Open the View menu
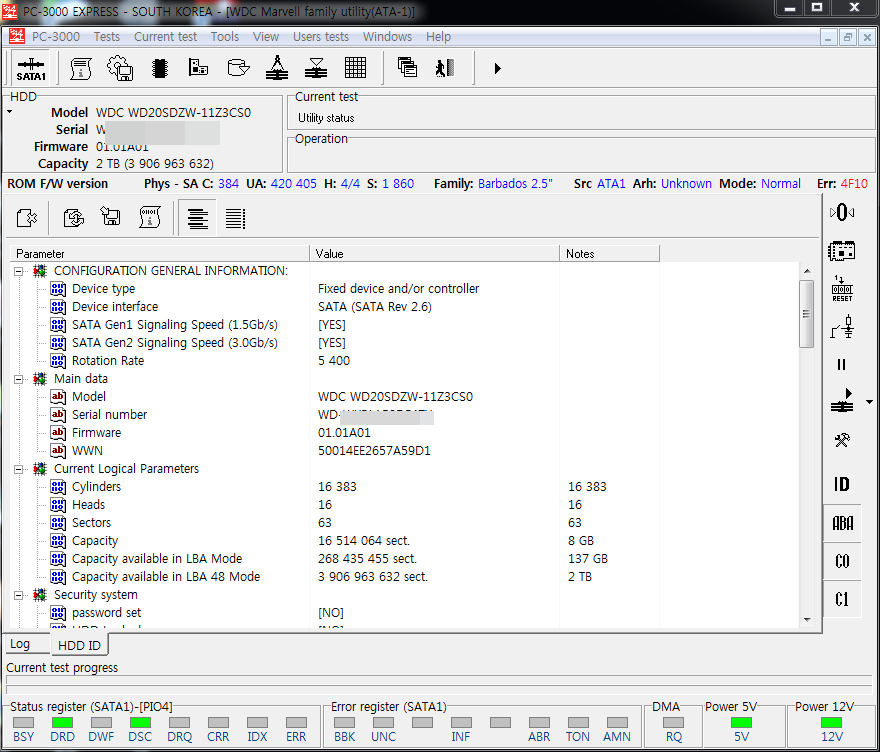This screenshot has width=880, height=752. click(265, 36)
